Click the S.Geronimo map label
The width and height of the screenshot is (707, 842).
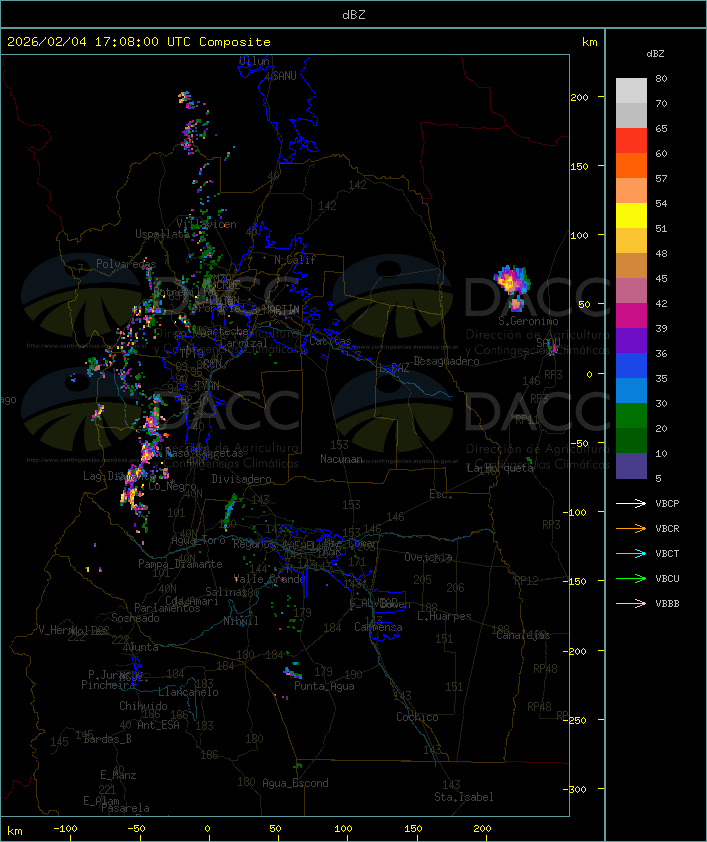528,321
